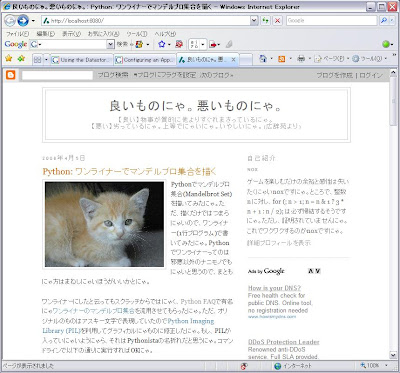This screenshot has width=400, height=373.
Task: Click the Add to Favorites star-plus icon
Action: click(22, 59)
